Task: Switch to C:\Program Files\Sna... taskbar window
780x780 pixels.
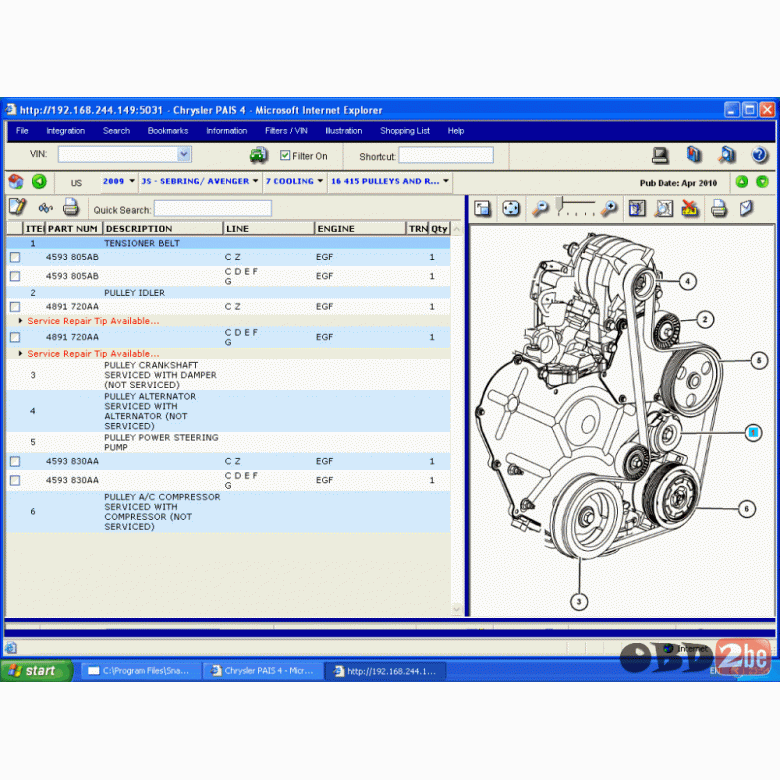Action: click(141, 671)
